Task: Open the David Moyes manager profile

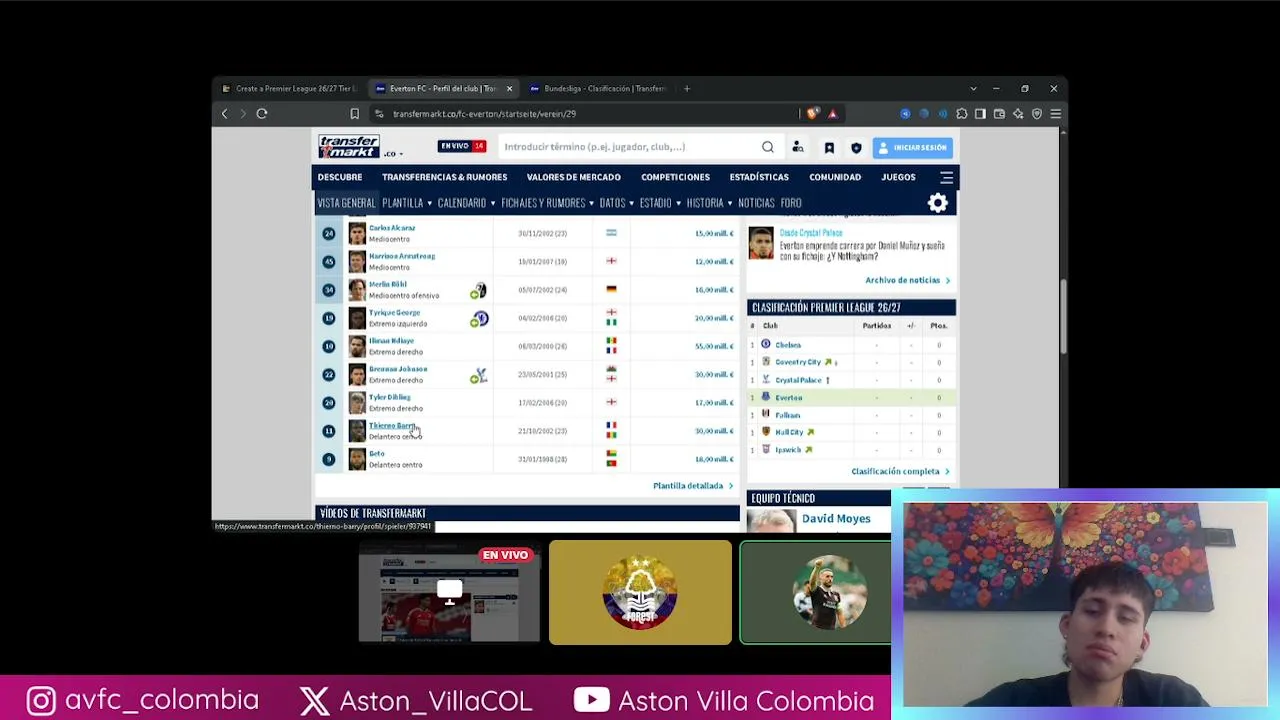Action: (x=836, y=519)
